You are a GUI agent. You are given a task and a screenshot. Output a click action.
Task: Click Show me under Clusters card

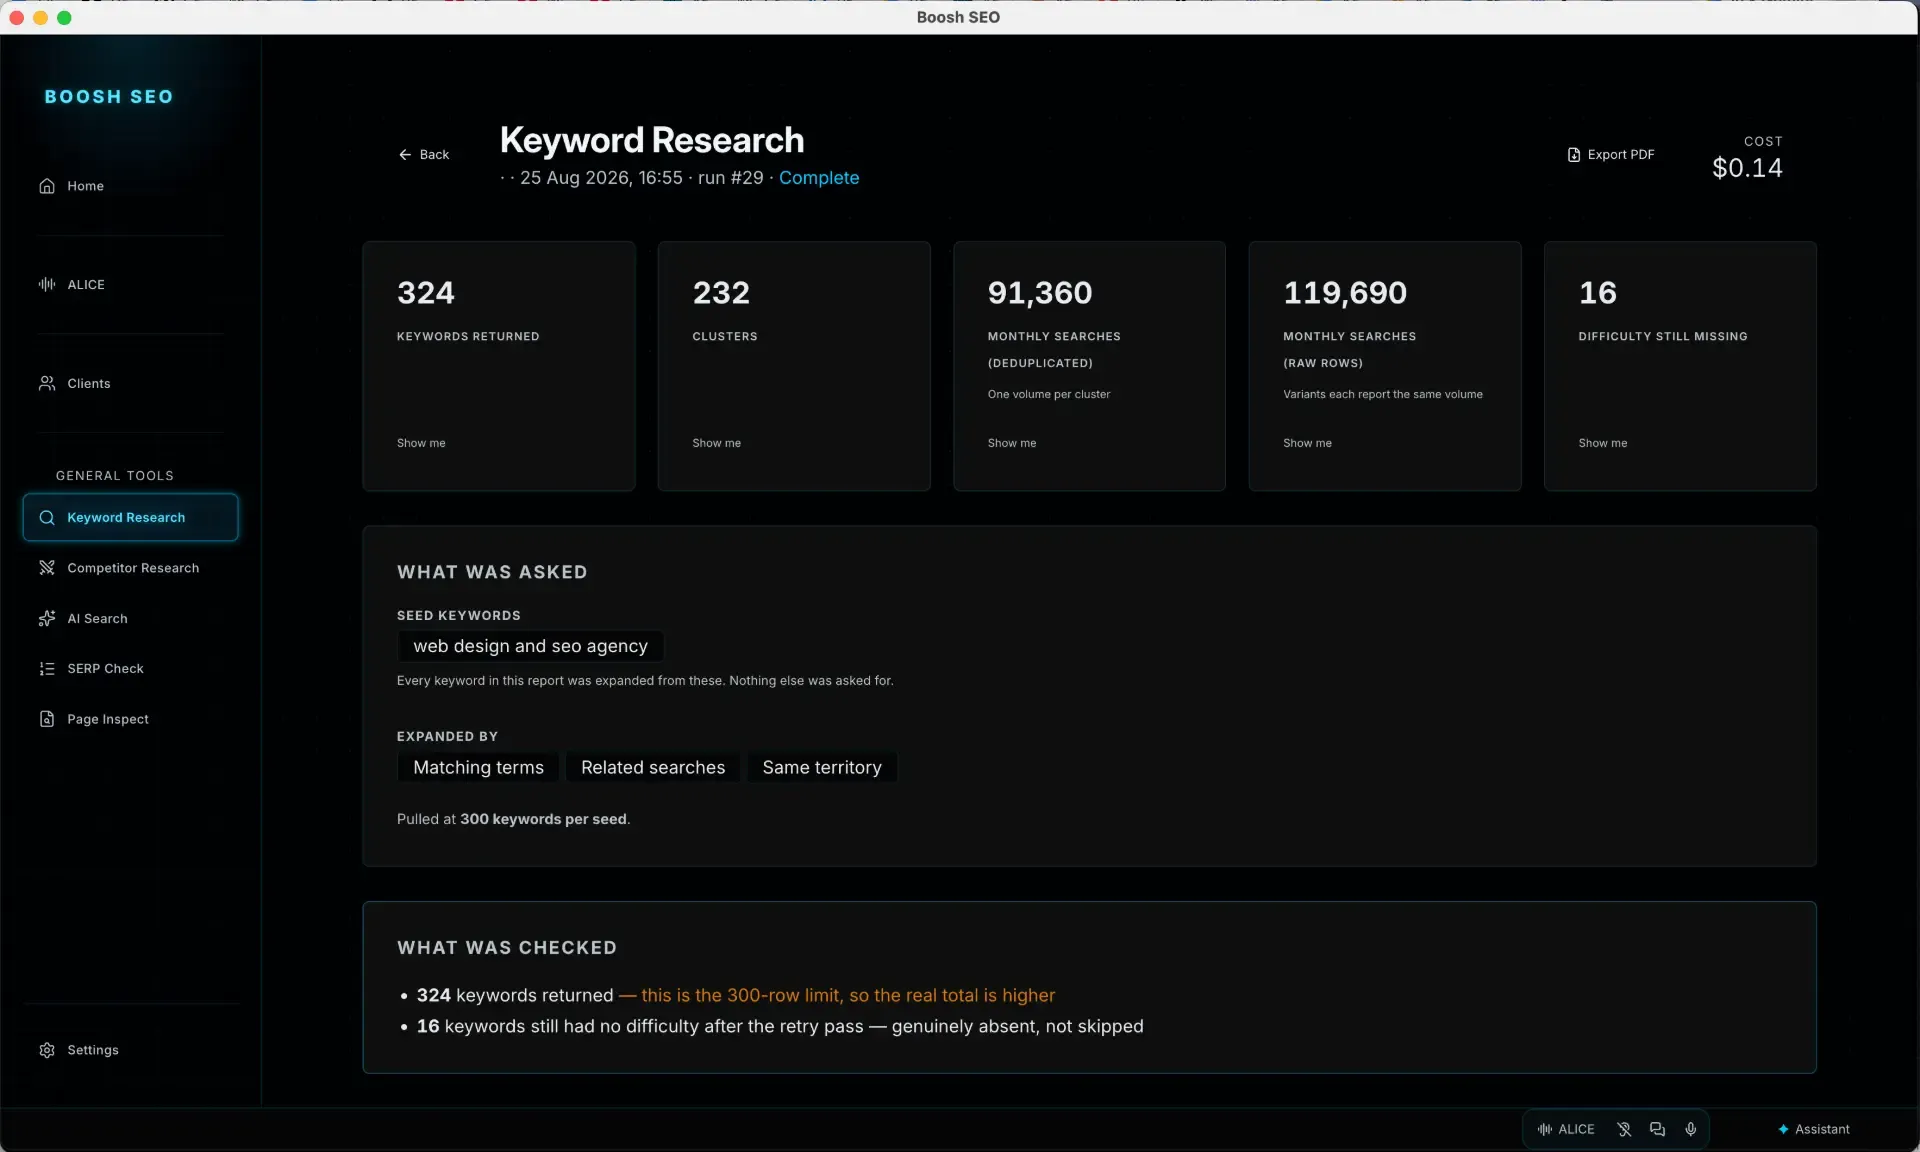716,443
